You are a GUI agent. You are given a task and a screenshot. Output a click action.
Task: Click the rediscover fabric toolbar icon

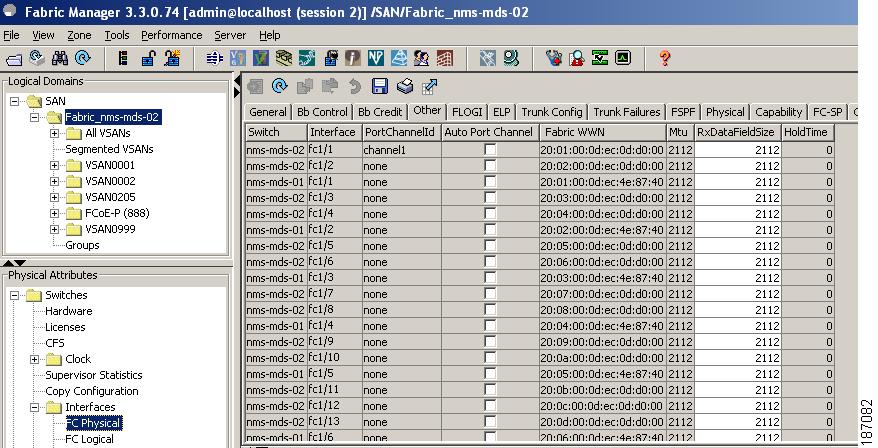(x=36, y=58)
